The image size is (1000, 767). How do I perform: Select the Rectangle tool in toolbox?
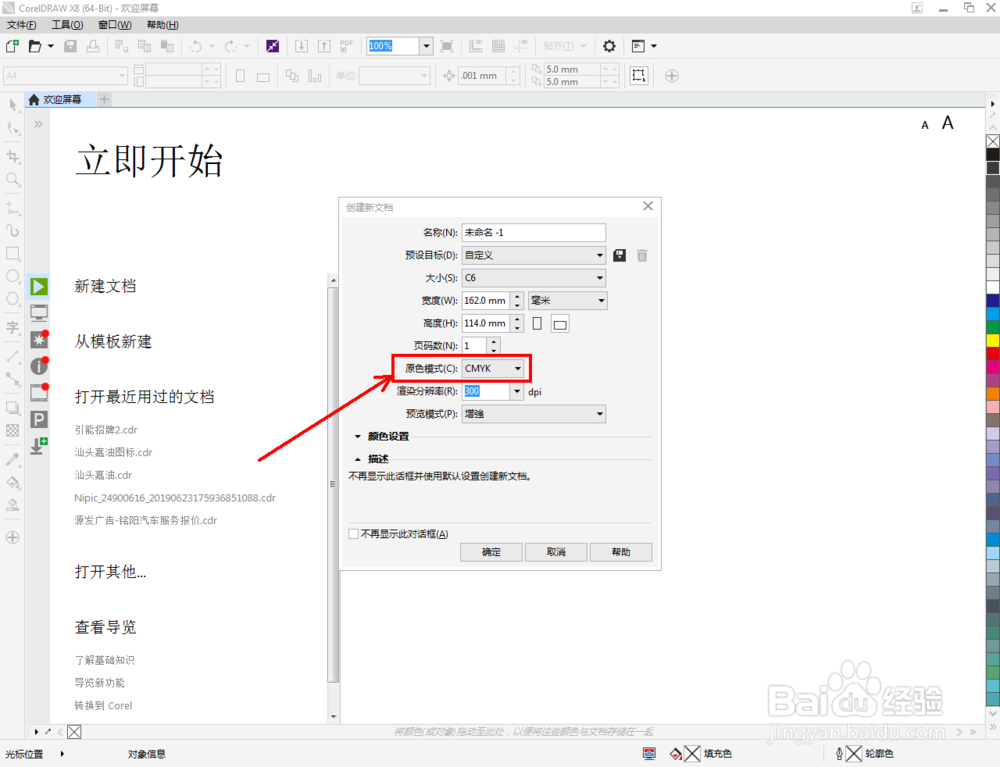13,253
